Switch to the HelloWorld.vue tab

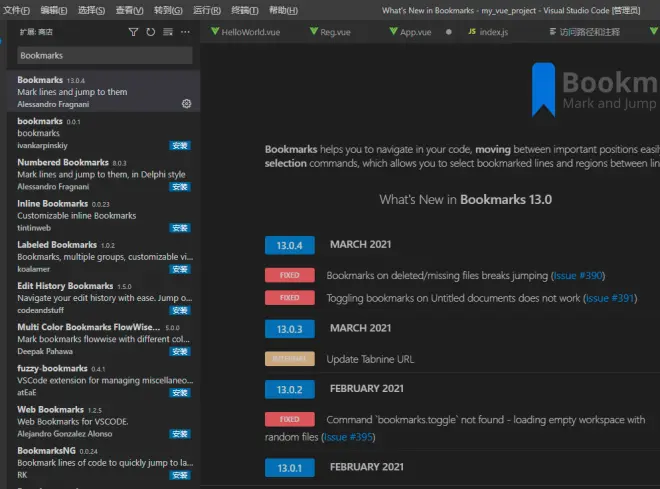pyautogui.click(x=250, y=32)
